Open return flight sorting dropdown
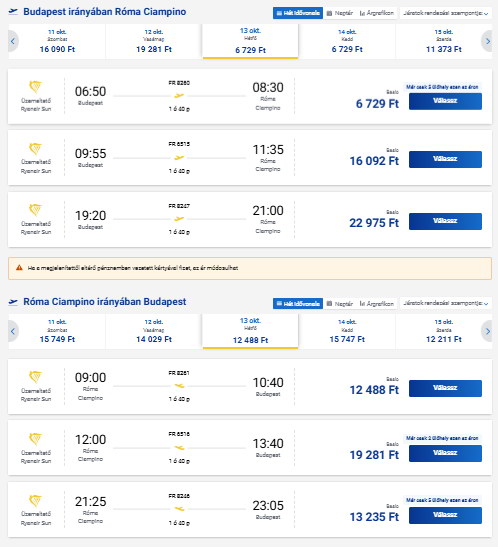 point(446,303)
